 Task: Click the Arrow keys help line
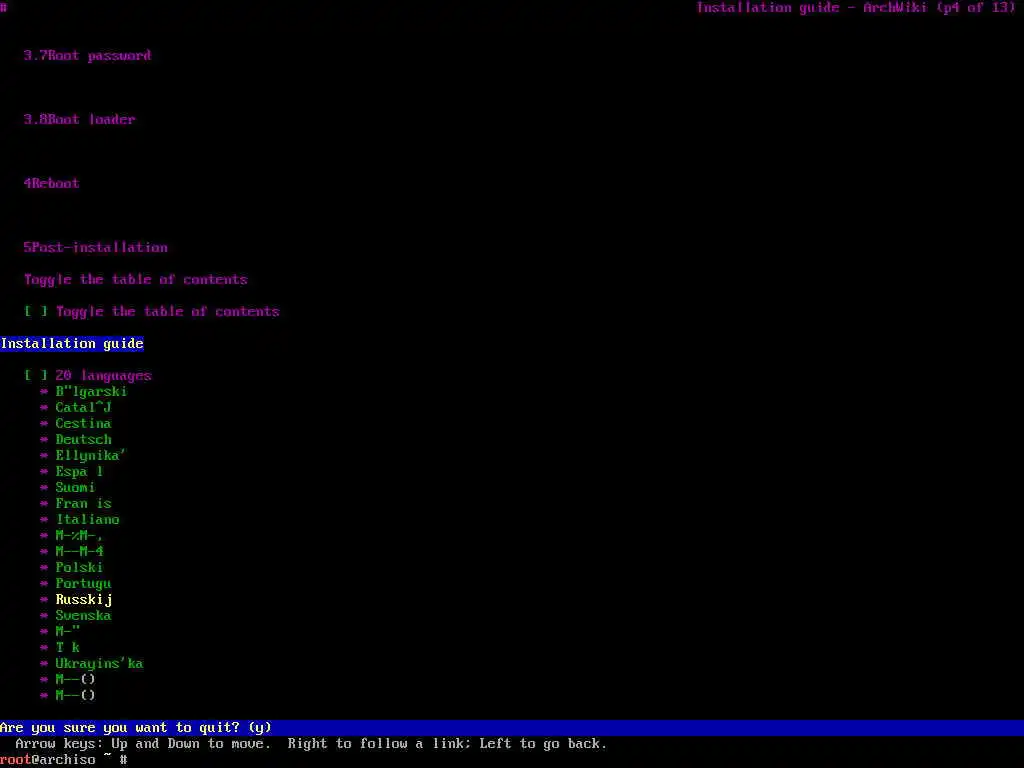312,744
